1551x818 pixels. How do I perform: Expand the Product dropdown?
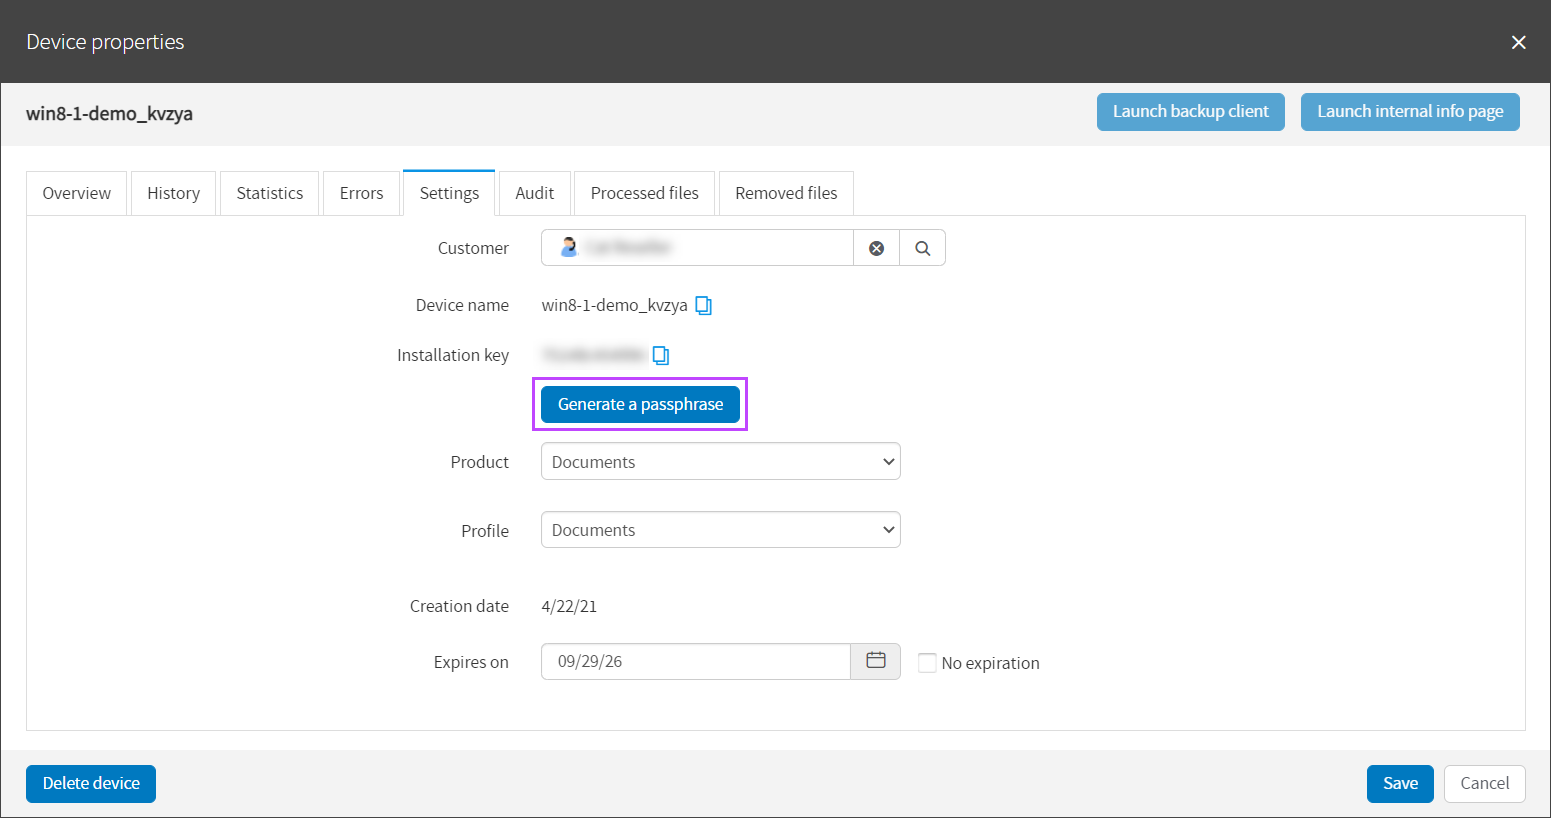point(720,462)
